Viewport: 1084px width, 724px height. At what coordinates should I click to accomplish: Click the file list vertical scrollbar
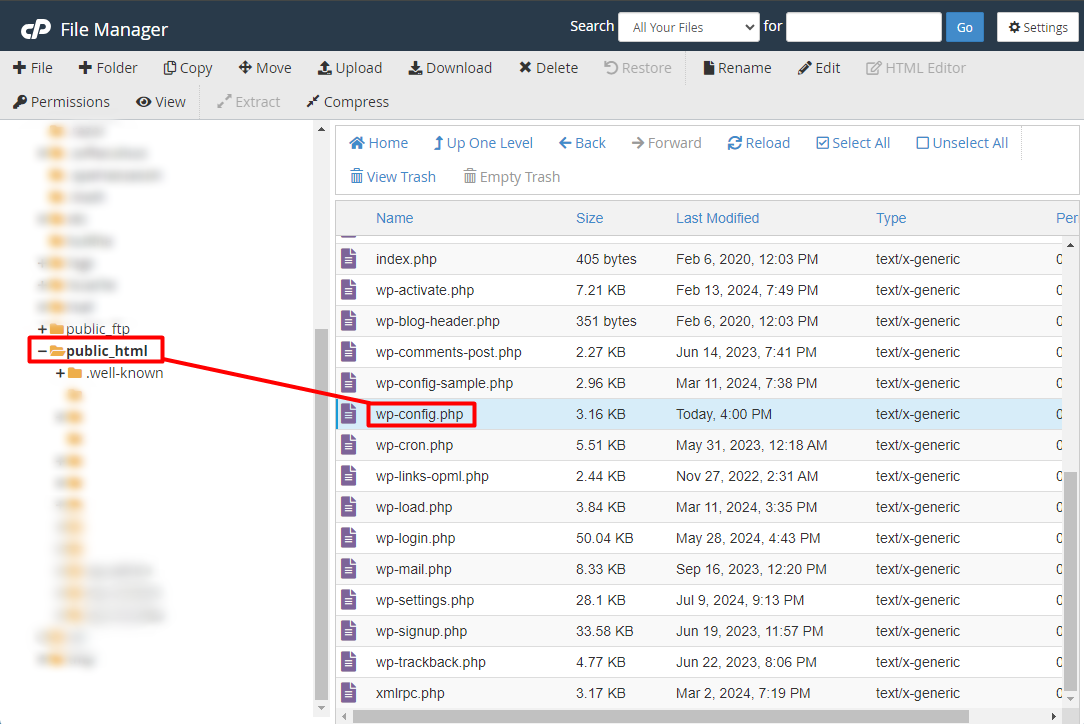pos(1070,581)
